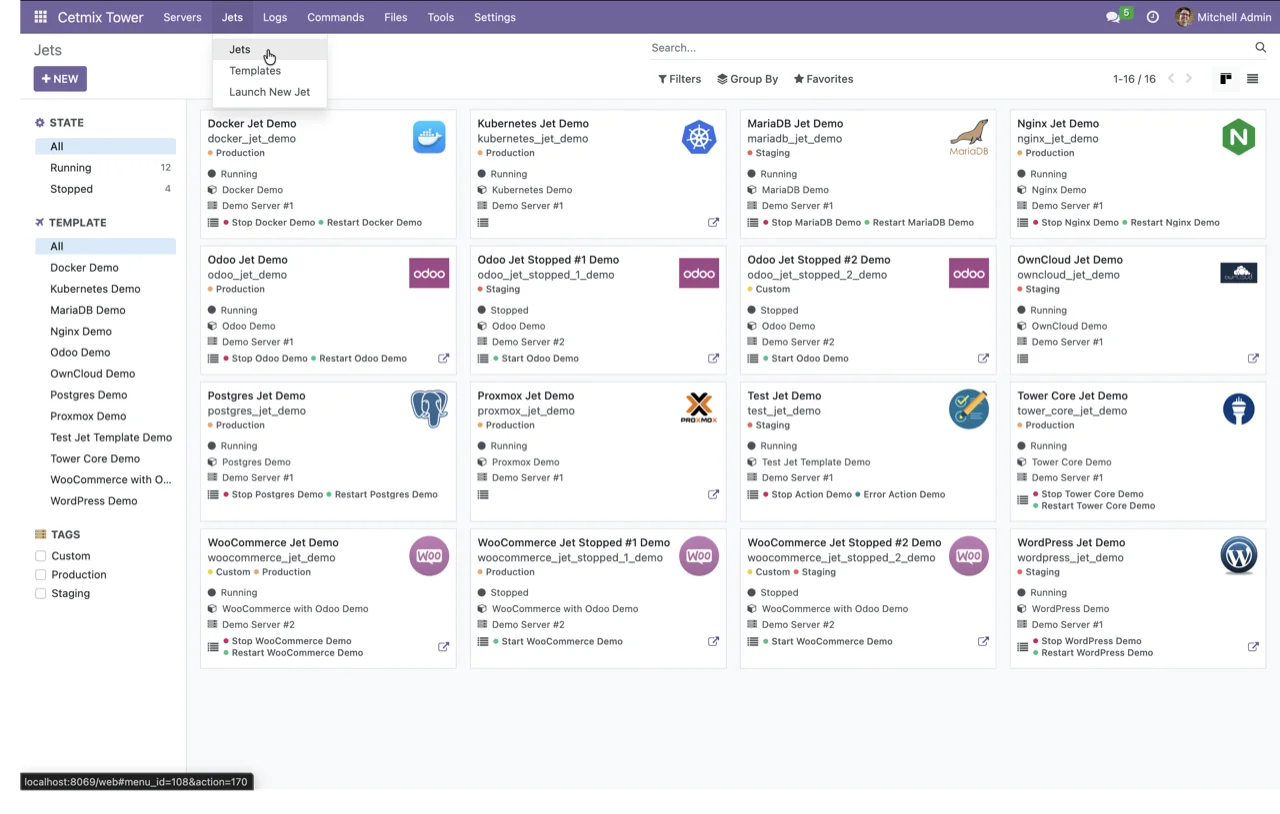Image resolution: width=1280 pixels, height=814 pixels.
Task: Select the kanban view icon
Action: click(1225, 78)
